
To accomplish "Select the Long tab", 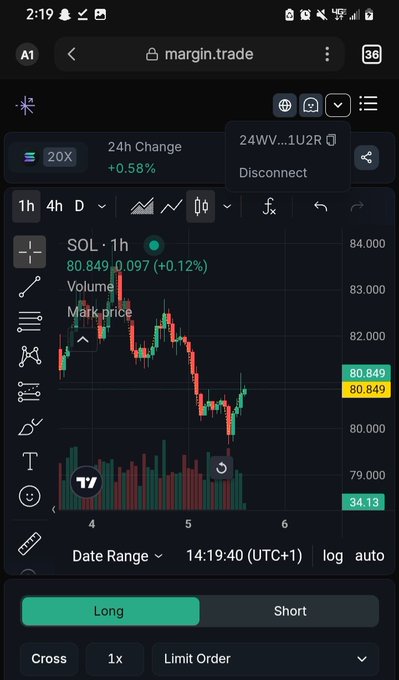I will (x=111, y=611).
